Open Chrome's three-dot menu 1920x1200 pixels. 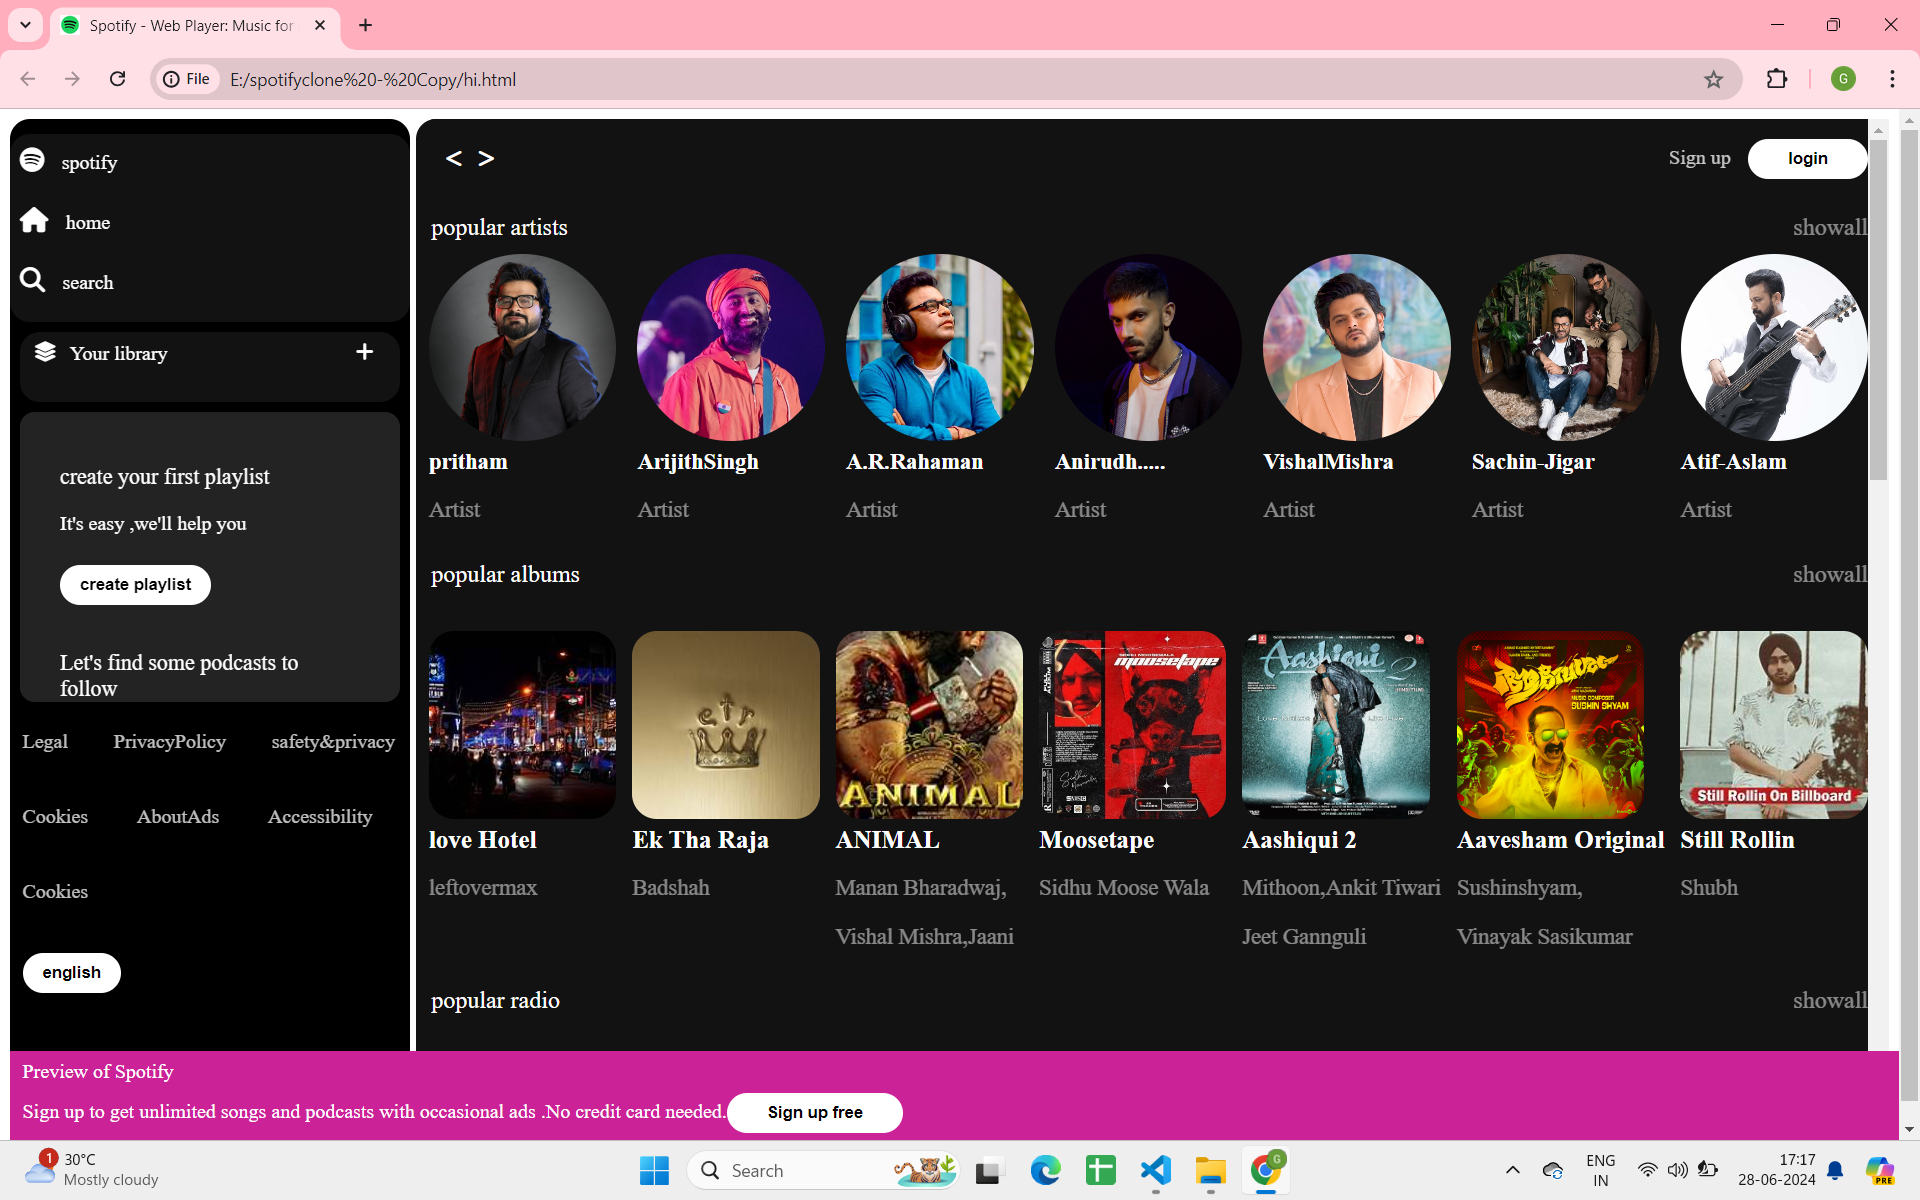tap(1891, 79)
